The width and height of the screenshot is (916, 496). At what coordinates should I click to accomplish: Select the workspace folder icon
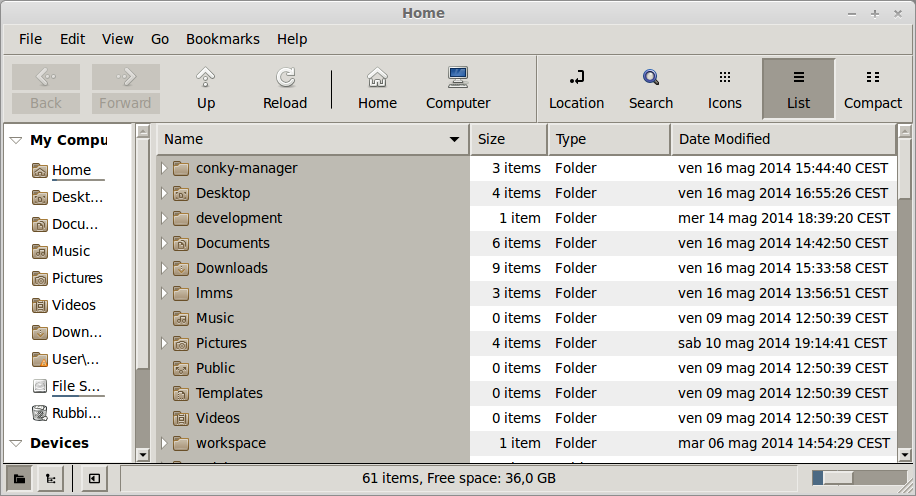coord(181,443)
